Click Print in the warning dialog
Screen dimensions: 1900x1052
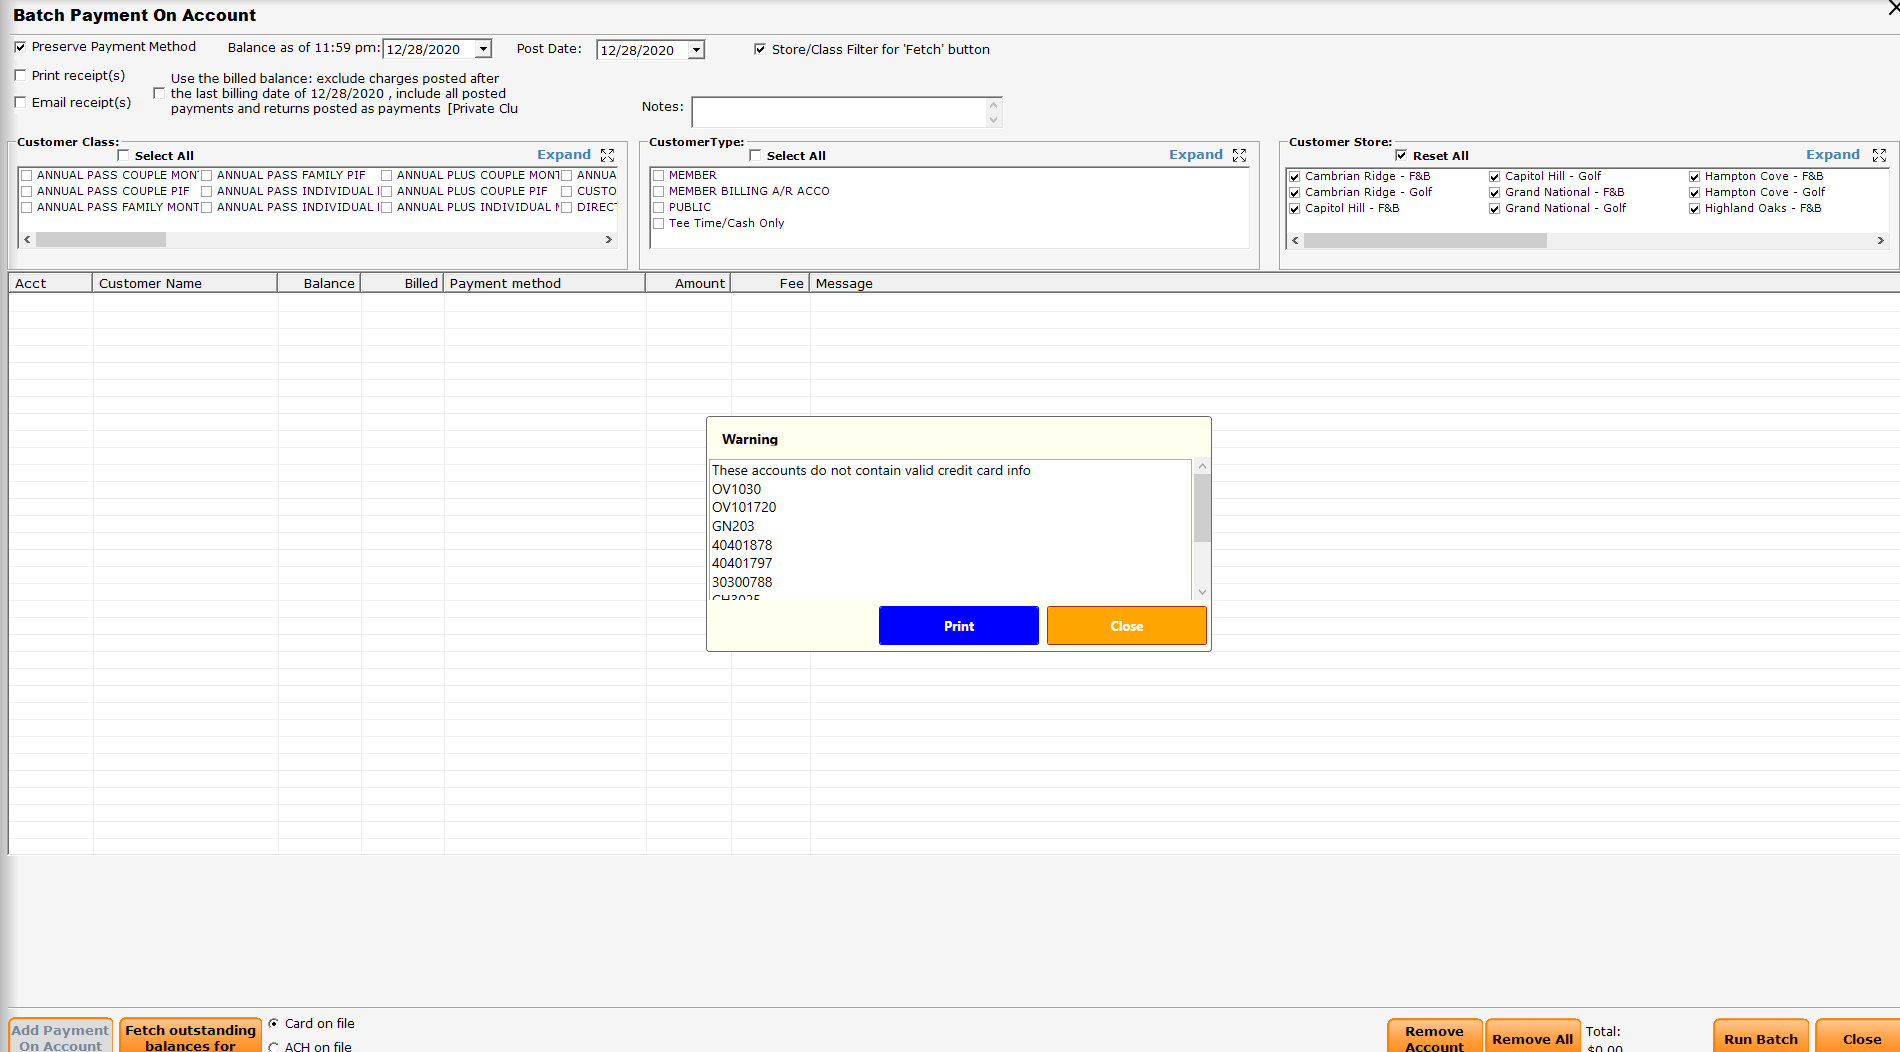click(x=957, y=625)
